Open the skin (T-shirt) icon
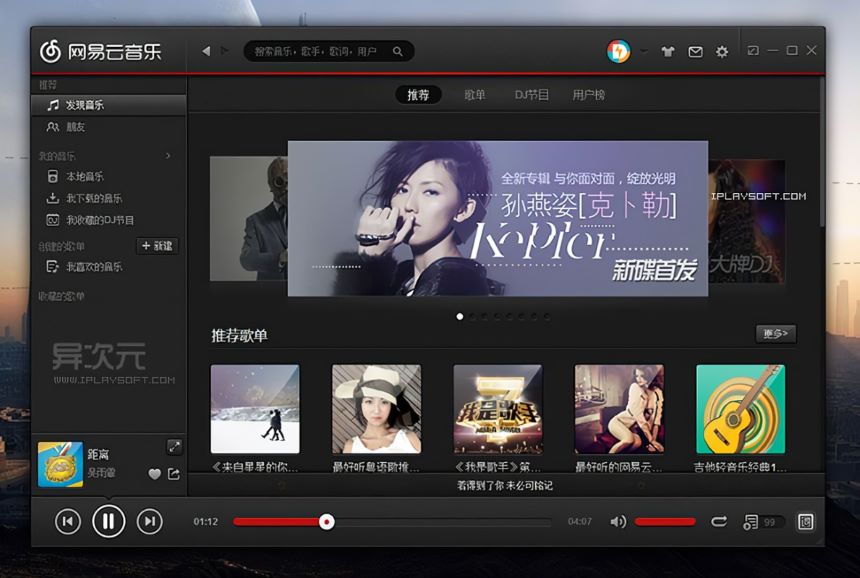Image resolution: width=860 pixels, height=578 pixels. pos(667,52)
